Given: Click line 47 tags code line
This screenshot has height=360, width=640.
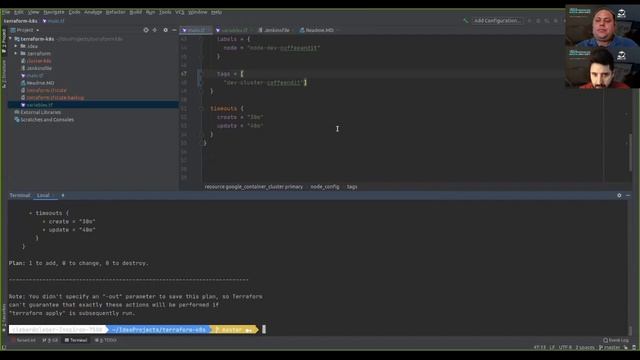Looking at the screenshot, I should [x=230, y=74].
